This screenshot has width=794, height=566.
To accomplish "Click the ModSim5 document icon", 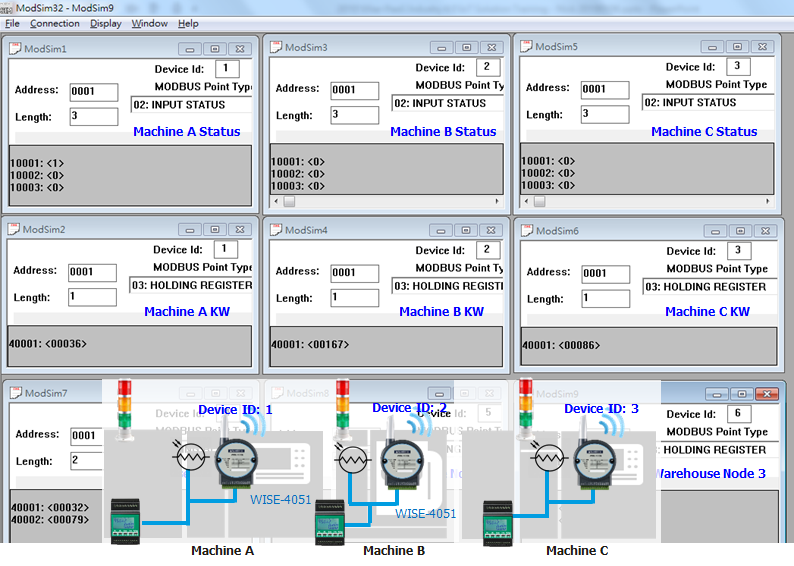I will (x=527, y=46).
